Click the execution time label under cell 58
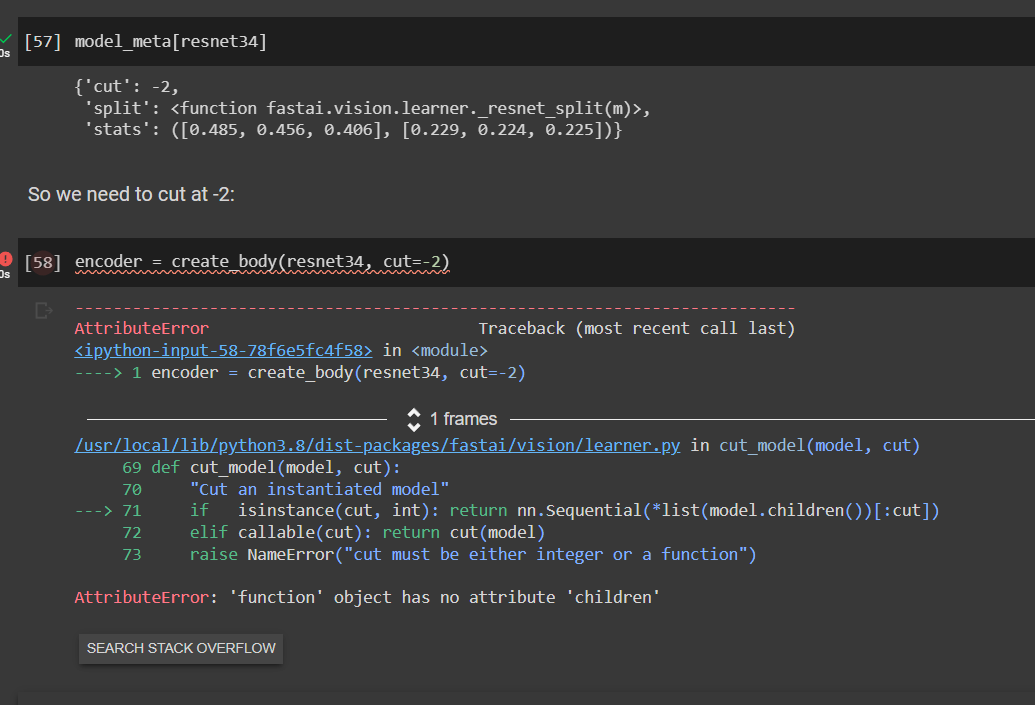1035x705 pixels. pyautogui.click(x=5, y=272)
